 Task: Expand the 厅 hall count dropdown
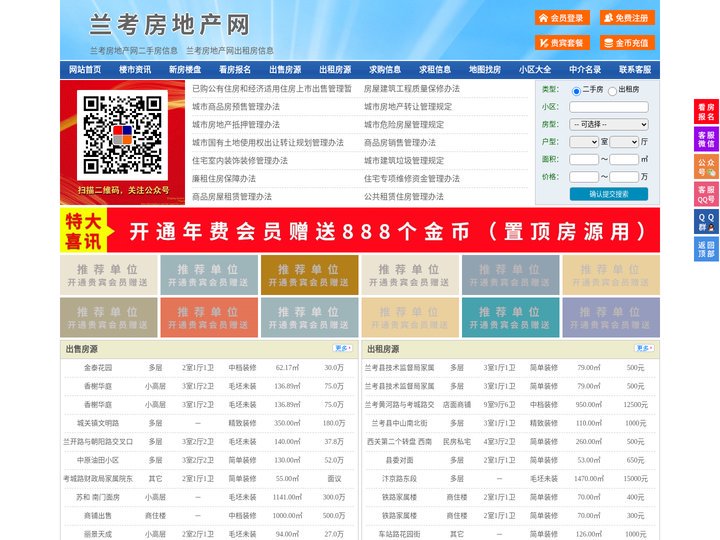(x=624, y=142)
